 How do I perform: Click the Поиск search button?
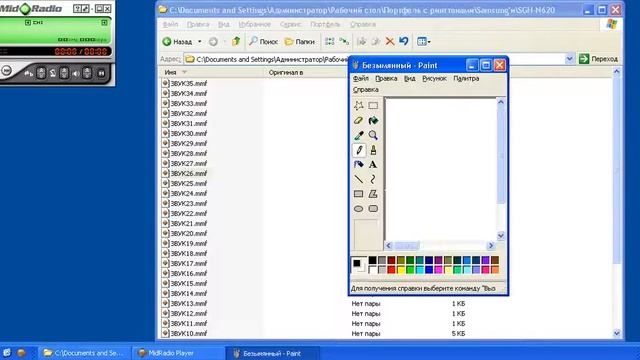(x=264, y=41)
